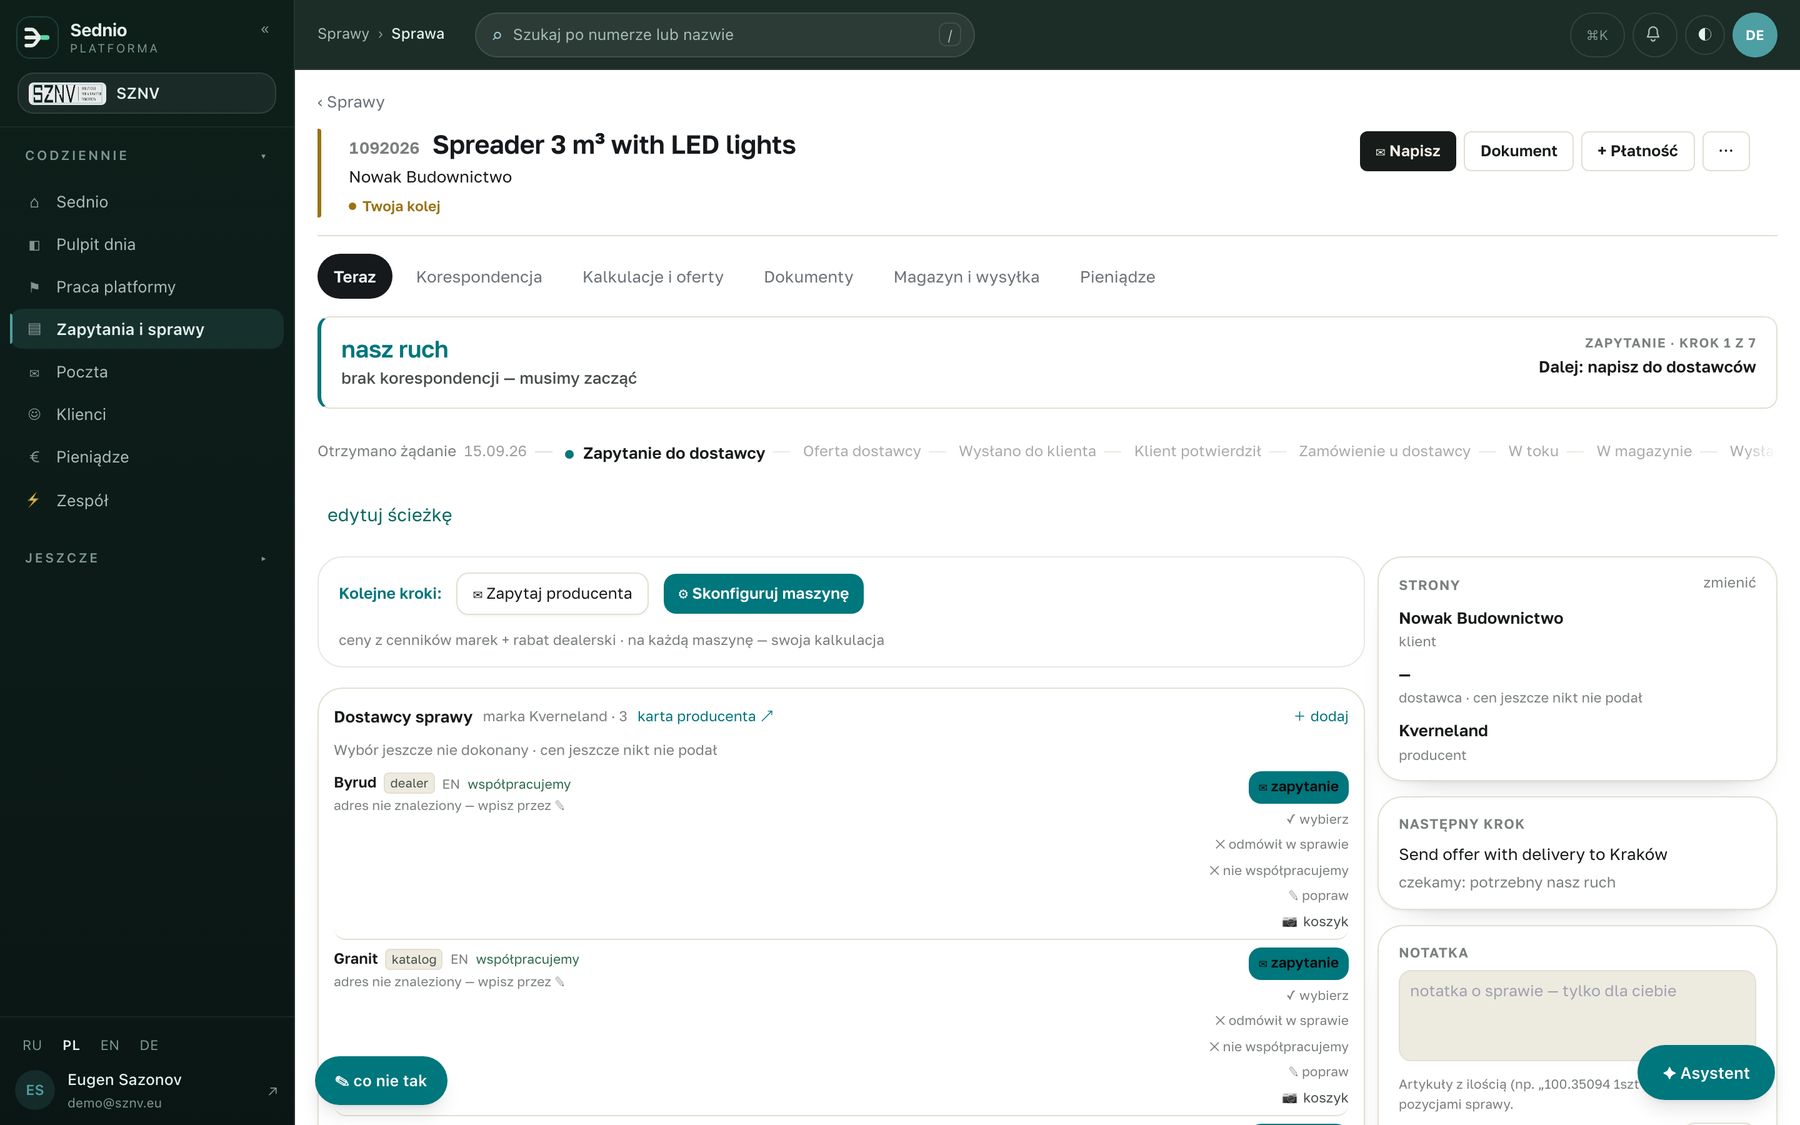
Task: Collapse the CODZIENNIE section
Action: point(146,155)
